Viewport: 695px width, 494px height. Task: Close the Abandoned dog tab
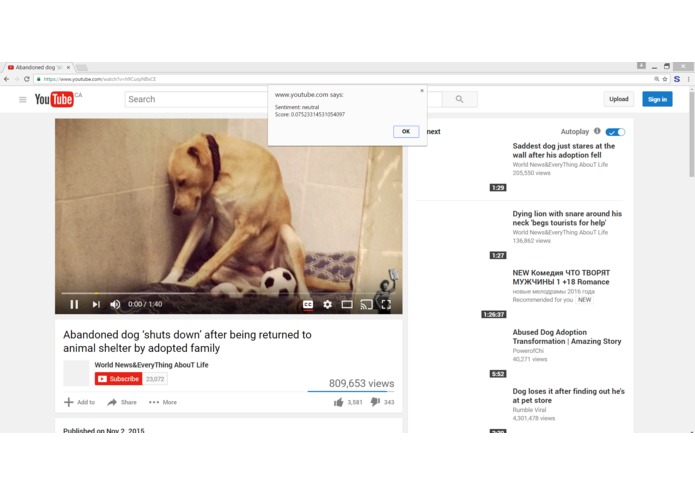point(68,67)
